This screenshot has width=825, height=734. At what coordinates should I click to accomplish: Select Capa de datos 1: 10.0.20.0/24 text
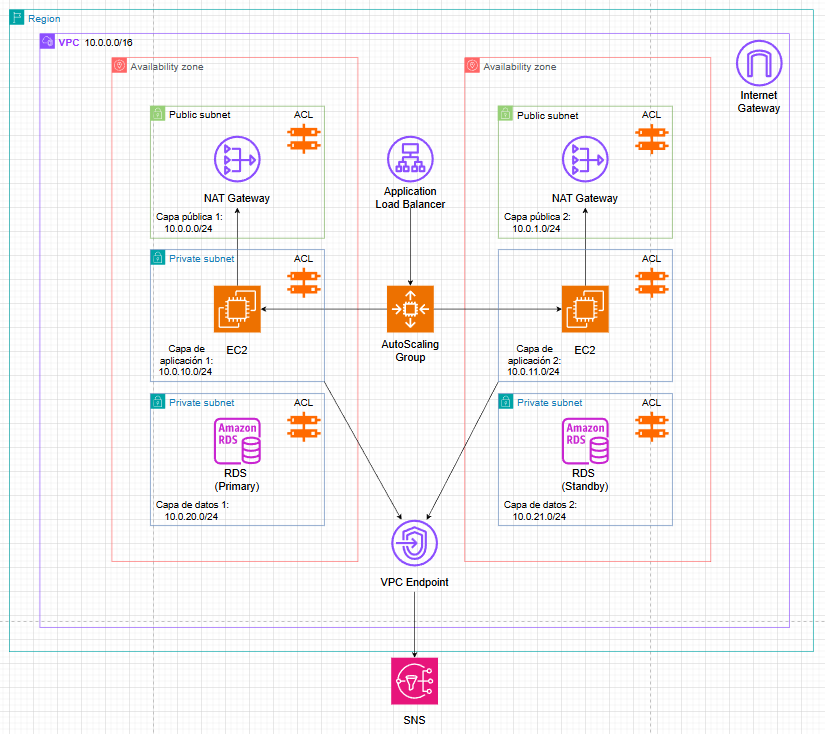[192, 510]
